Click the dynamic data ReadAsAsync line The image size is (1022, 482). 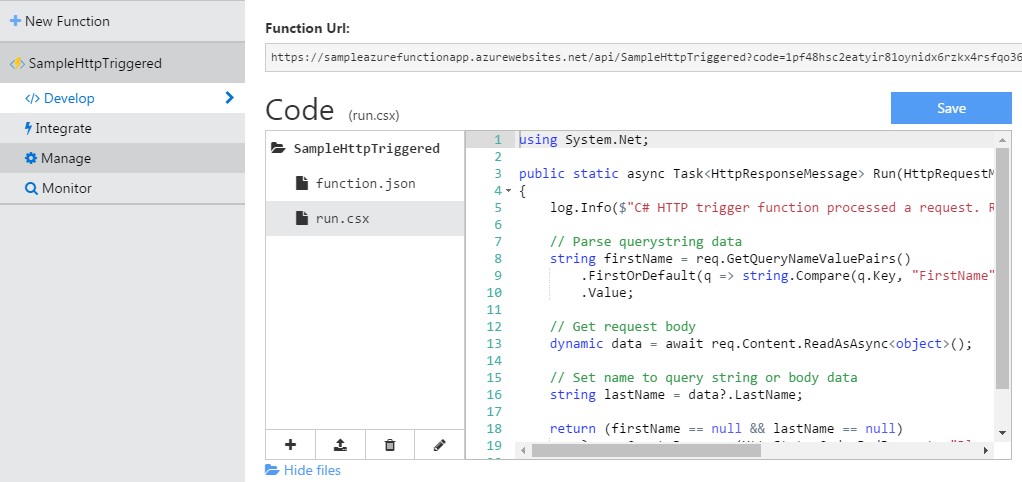(x=761, y=343)
